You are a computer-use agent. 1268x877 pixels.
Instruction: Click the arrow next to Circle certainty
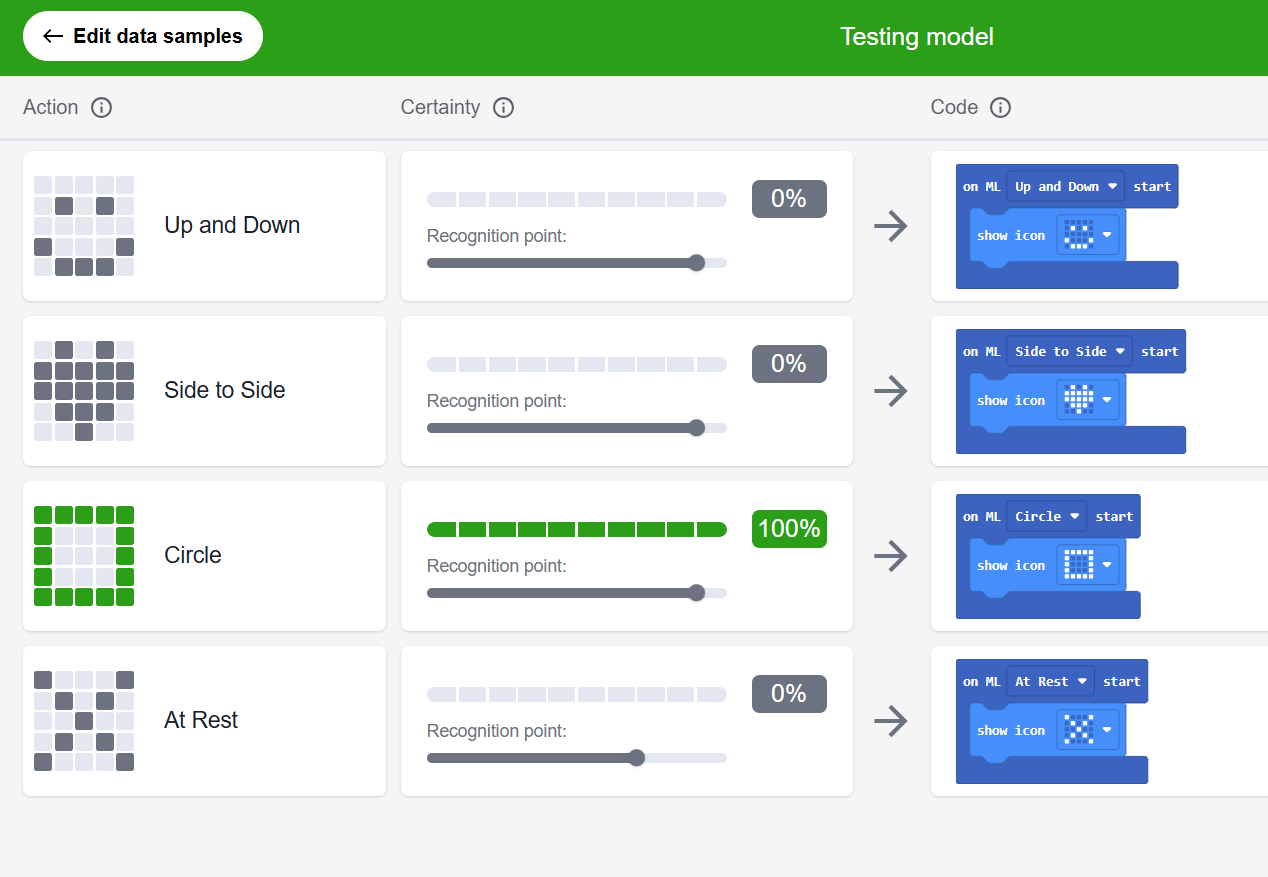coord(890,556)
